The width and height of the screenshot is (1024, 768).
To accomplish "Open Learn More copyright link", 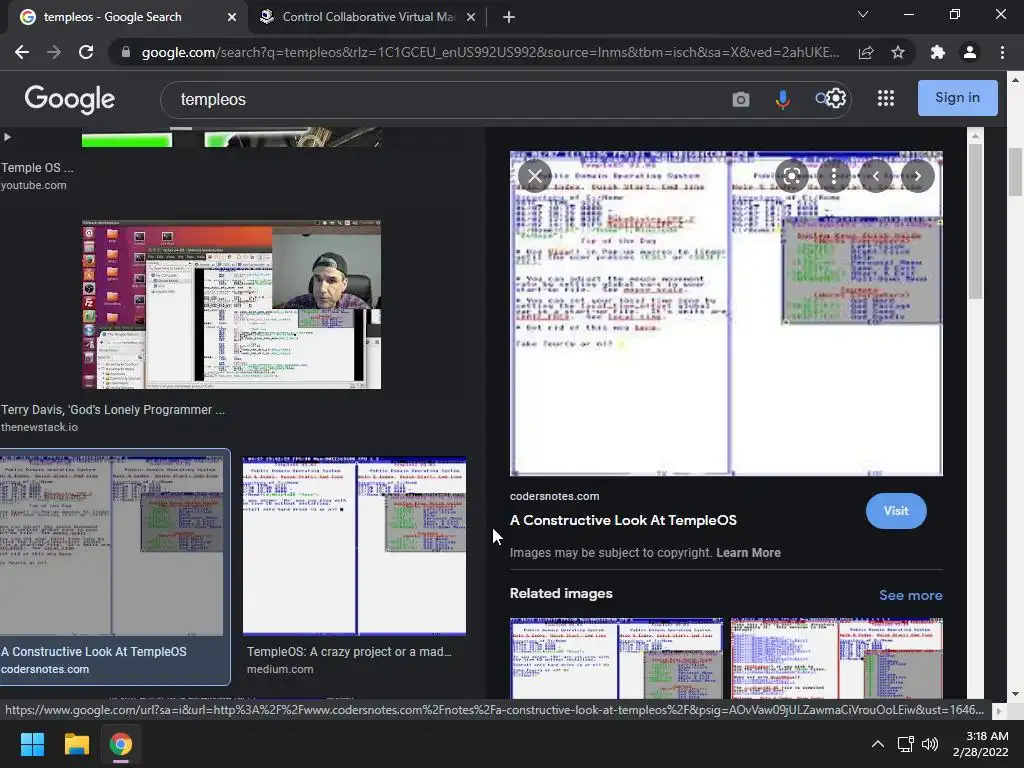I will 748,552.
